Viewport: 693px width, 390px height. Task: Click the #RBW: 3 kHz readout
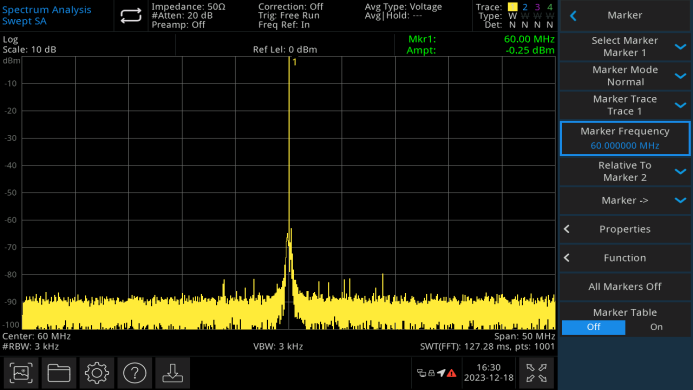(x=30, y=346)
